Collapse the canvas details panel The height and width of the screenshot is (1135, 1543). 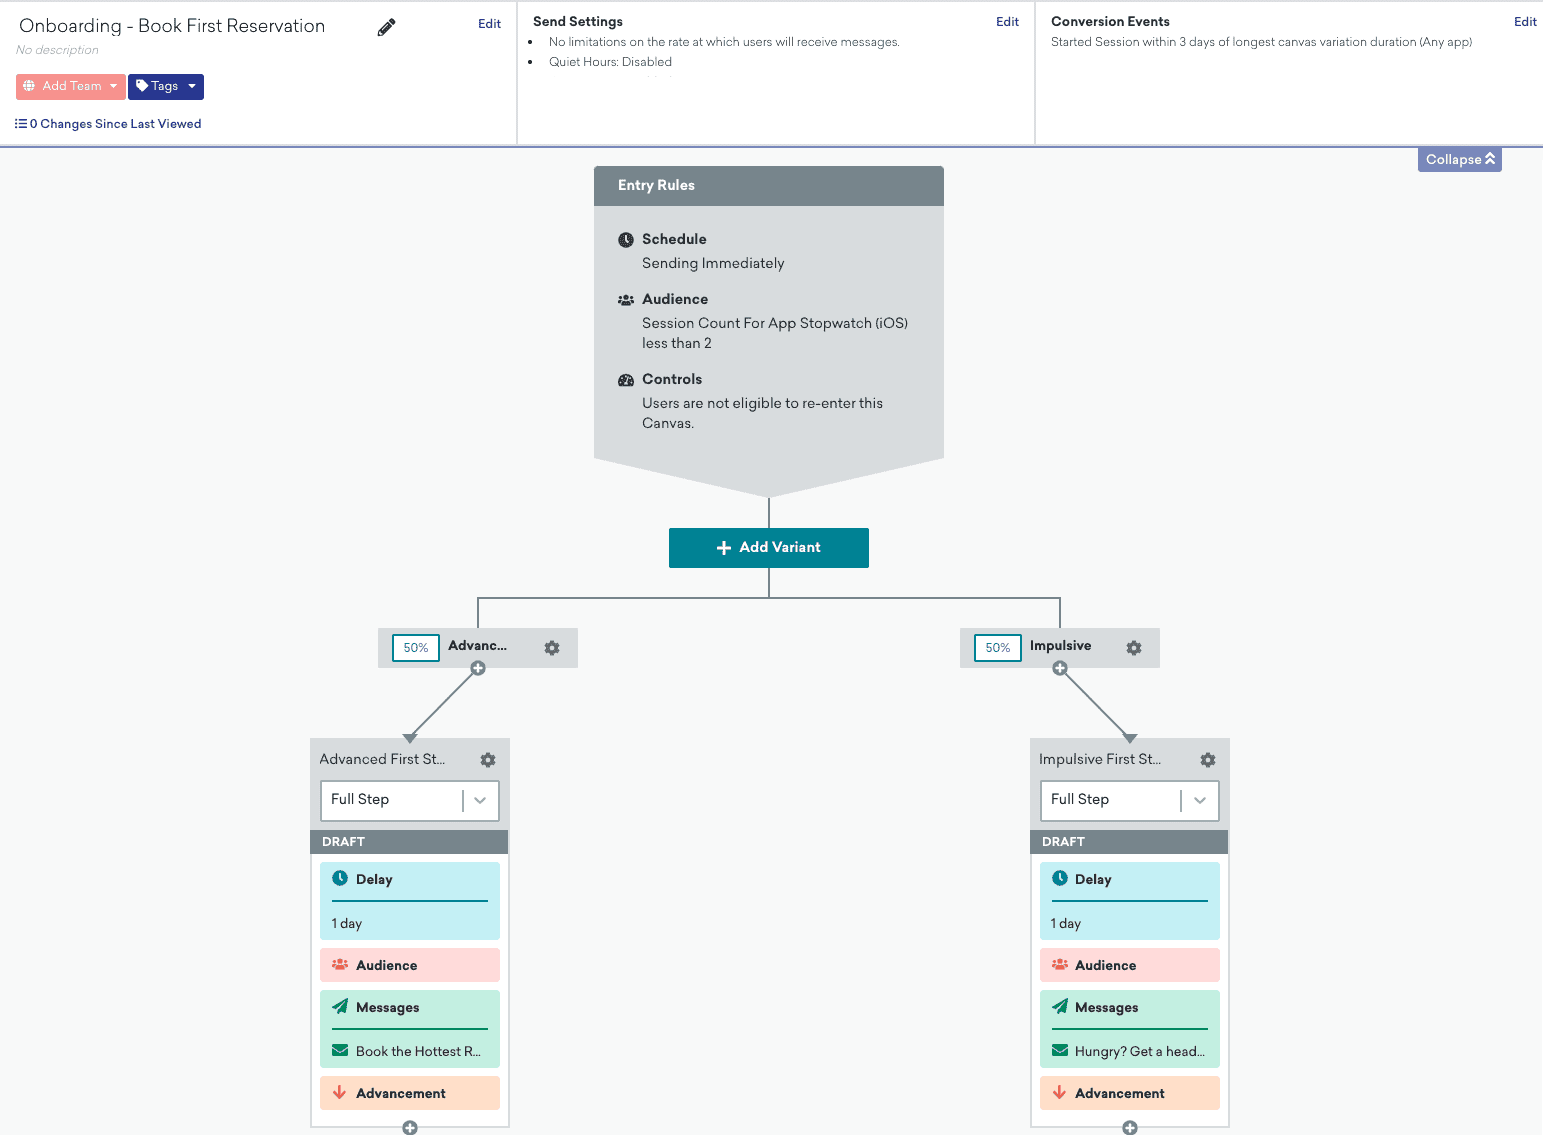click(x=1459, y=159)
